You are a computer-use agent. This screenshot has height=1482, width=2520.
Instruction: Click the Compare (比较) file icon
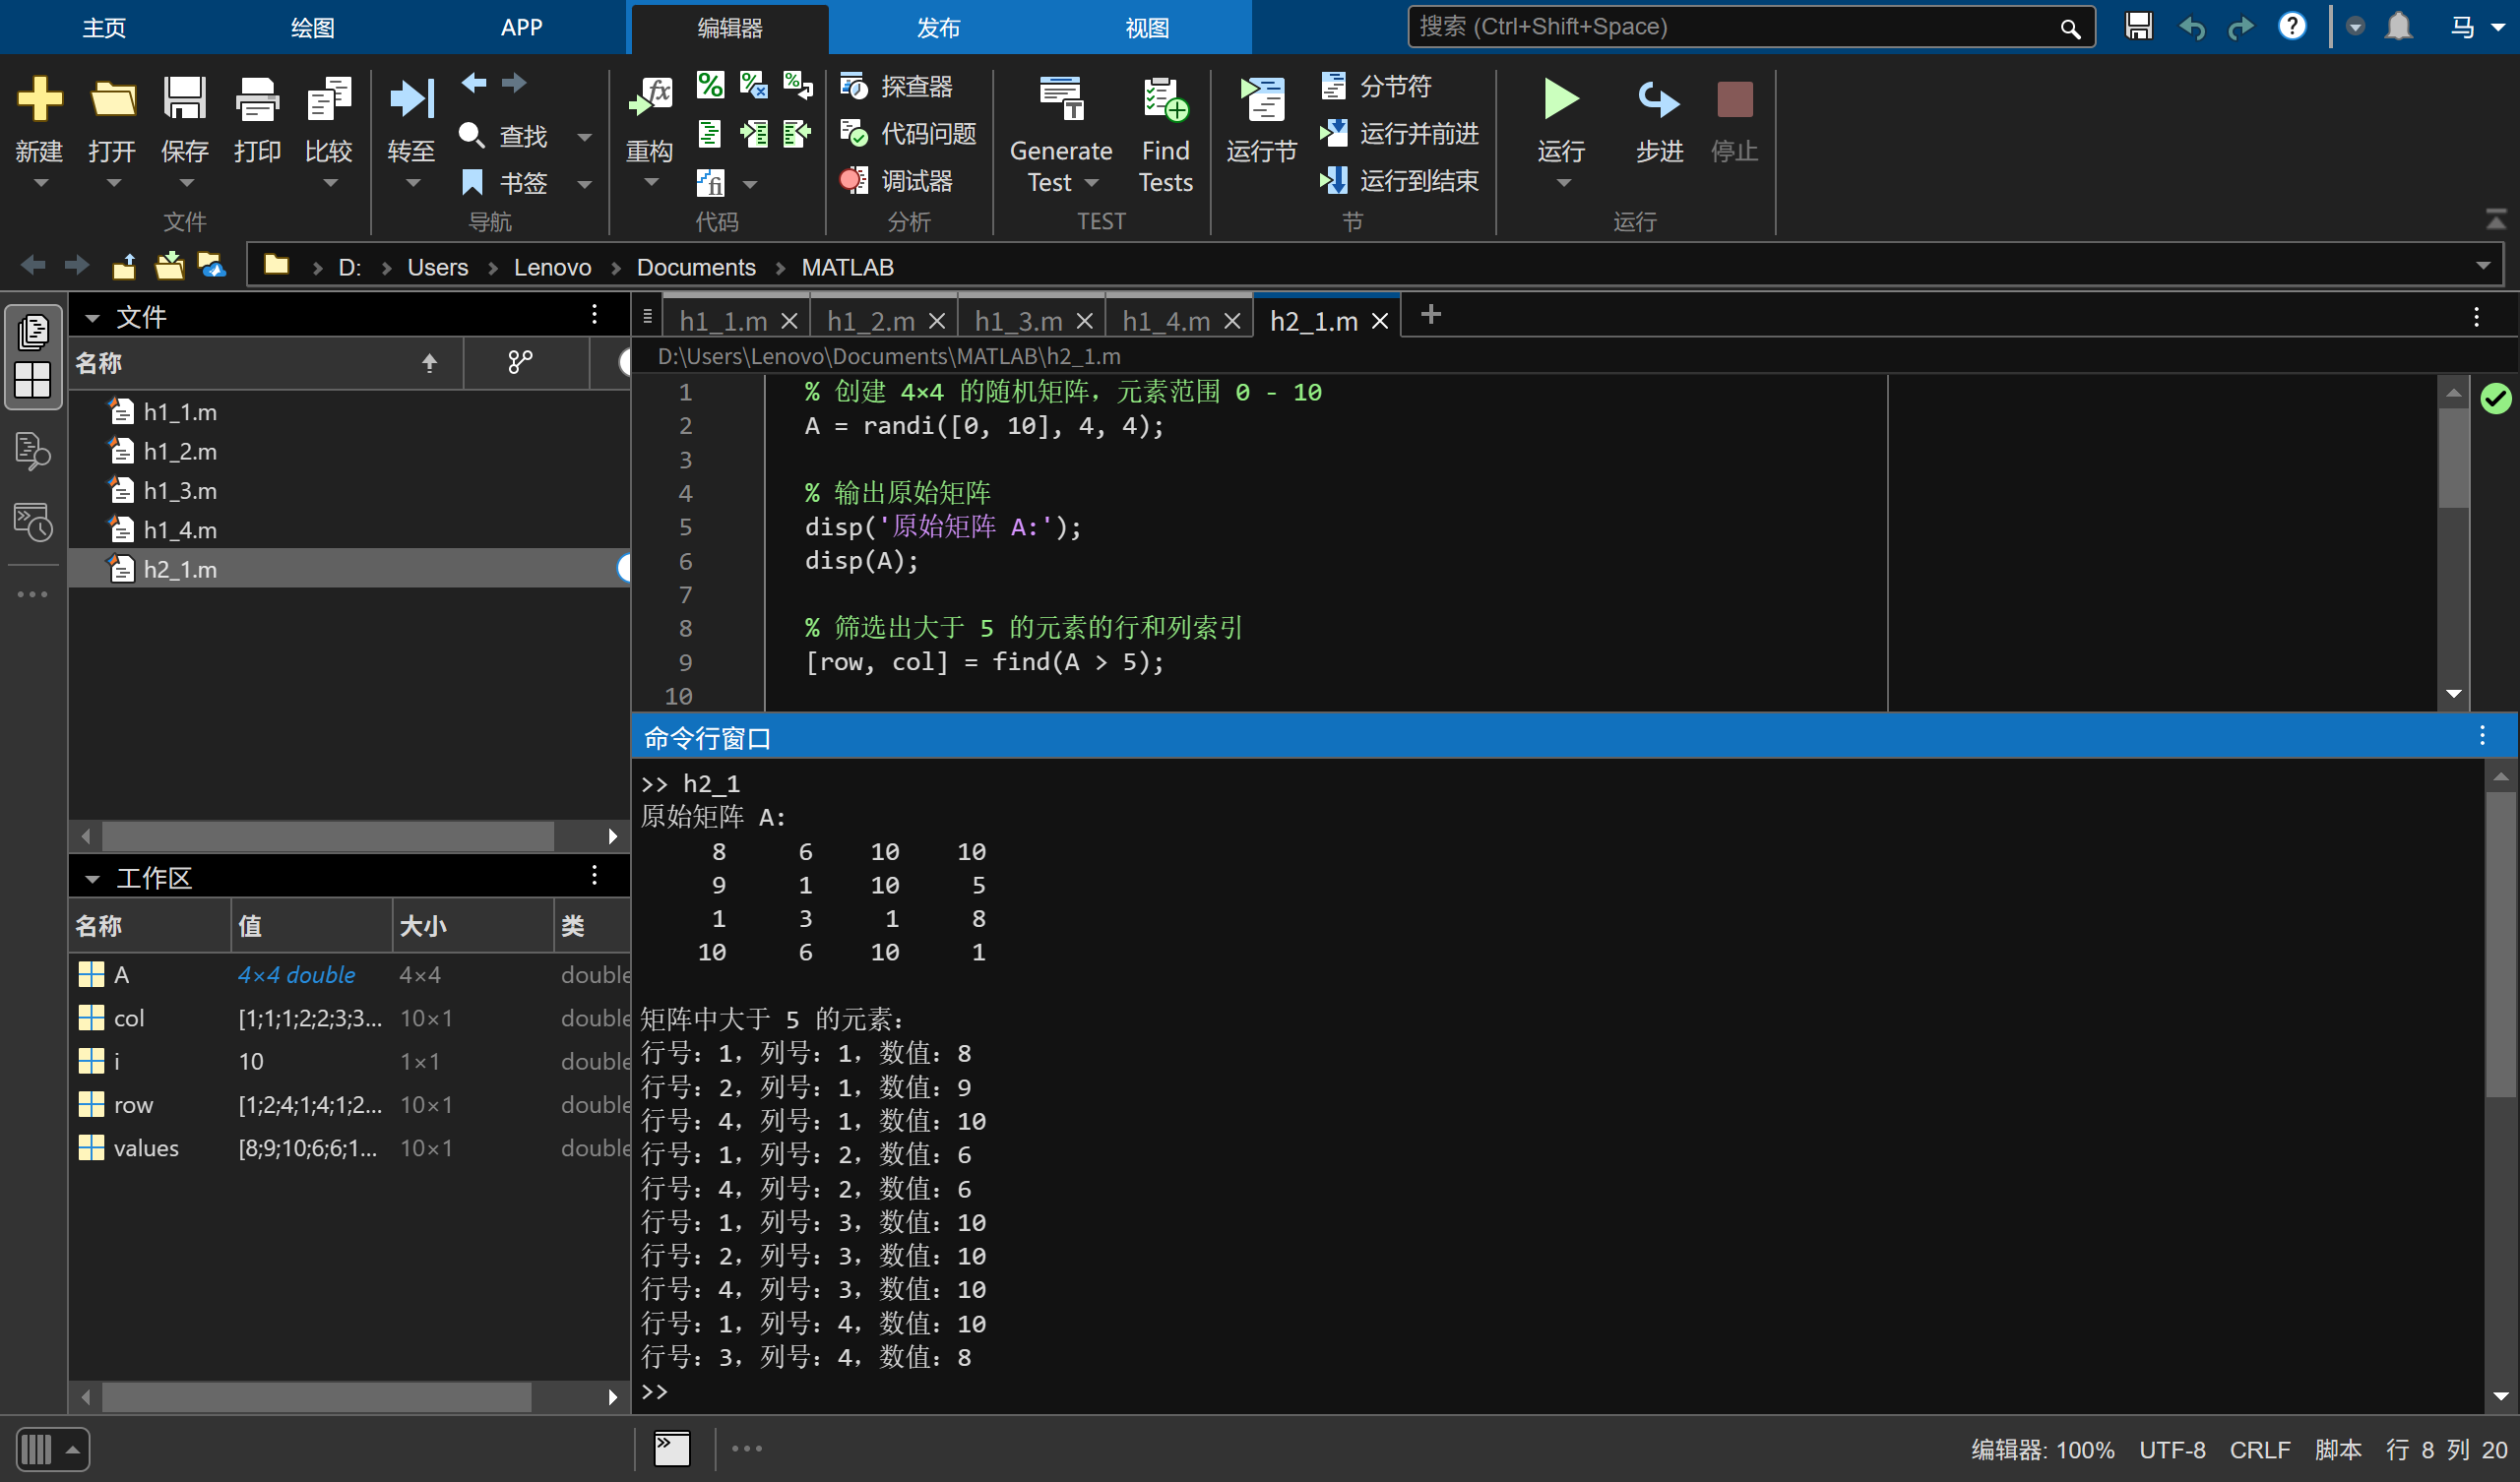(328, 100)
